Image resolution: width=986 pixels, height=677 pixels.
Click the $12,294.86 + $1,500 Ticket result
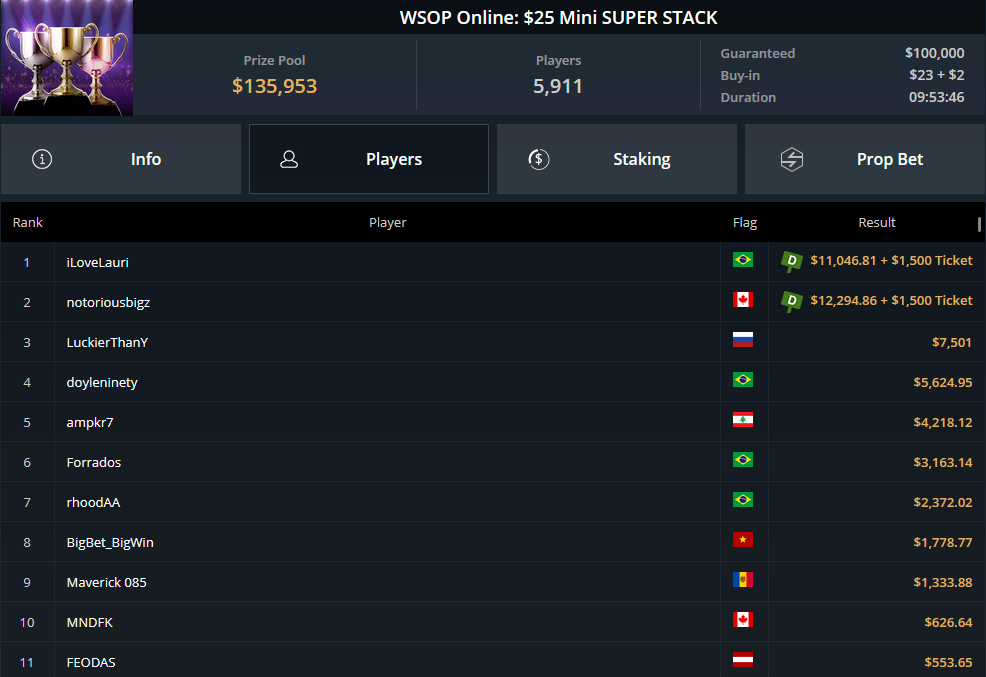(x=891, y=301)
